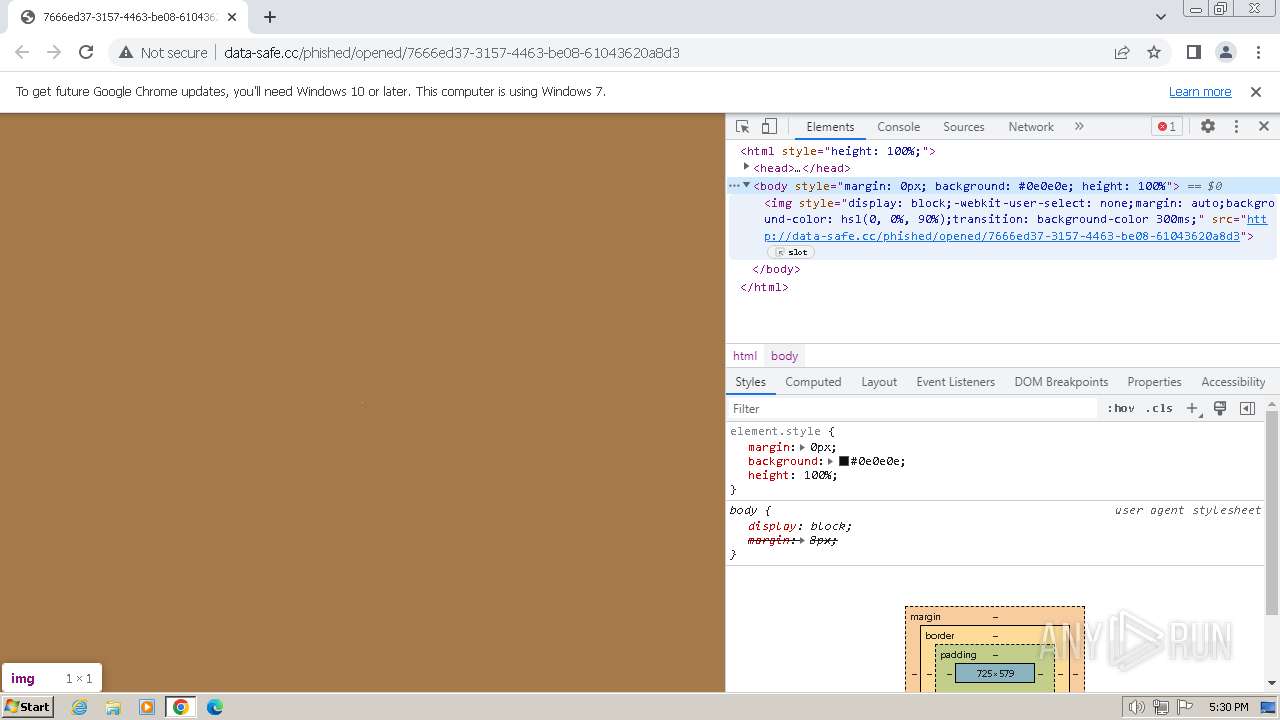Launch Internet Explorer from the taskbar
The width and height of the screenshot is (1280, 720).
click(79, 707)
